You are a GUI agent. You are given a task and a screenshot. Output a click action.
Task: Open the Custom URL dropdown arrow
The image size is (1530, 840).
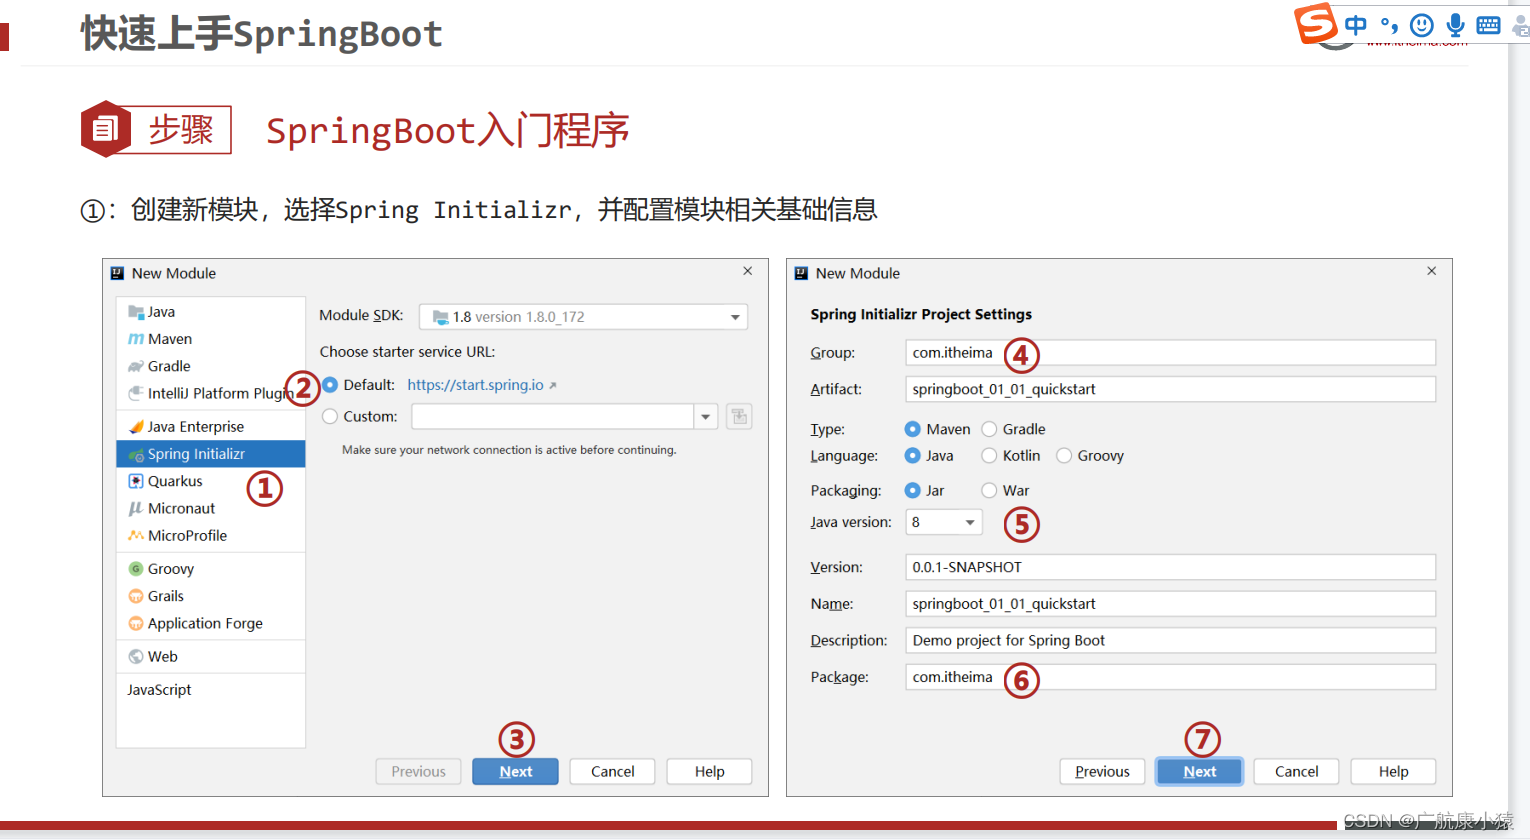(706, 416)
